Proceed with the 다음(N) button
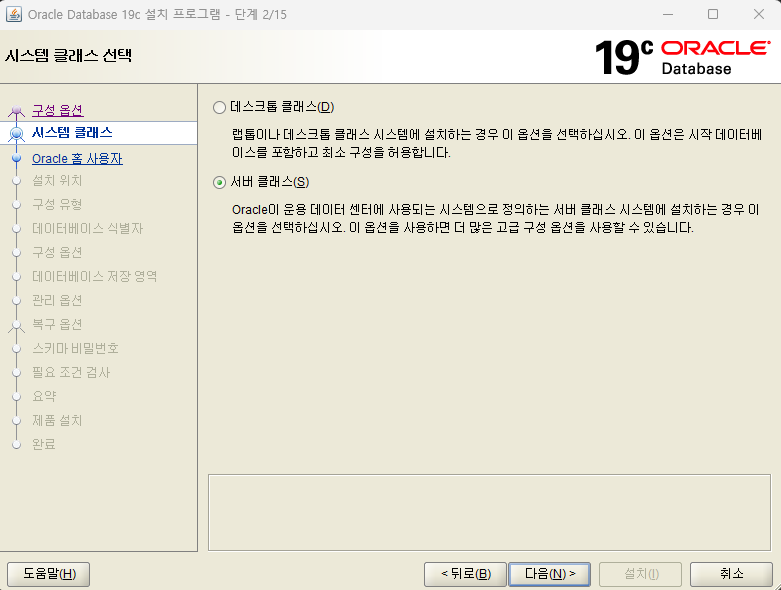Image resolution: width=781 pixels, height=590 pixels. tap(549, 574)
